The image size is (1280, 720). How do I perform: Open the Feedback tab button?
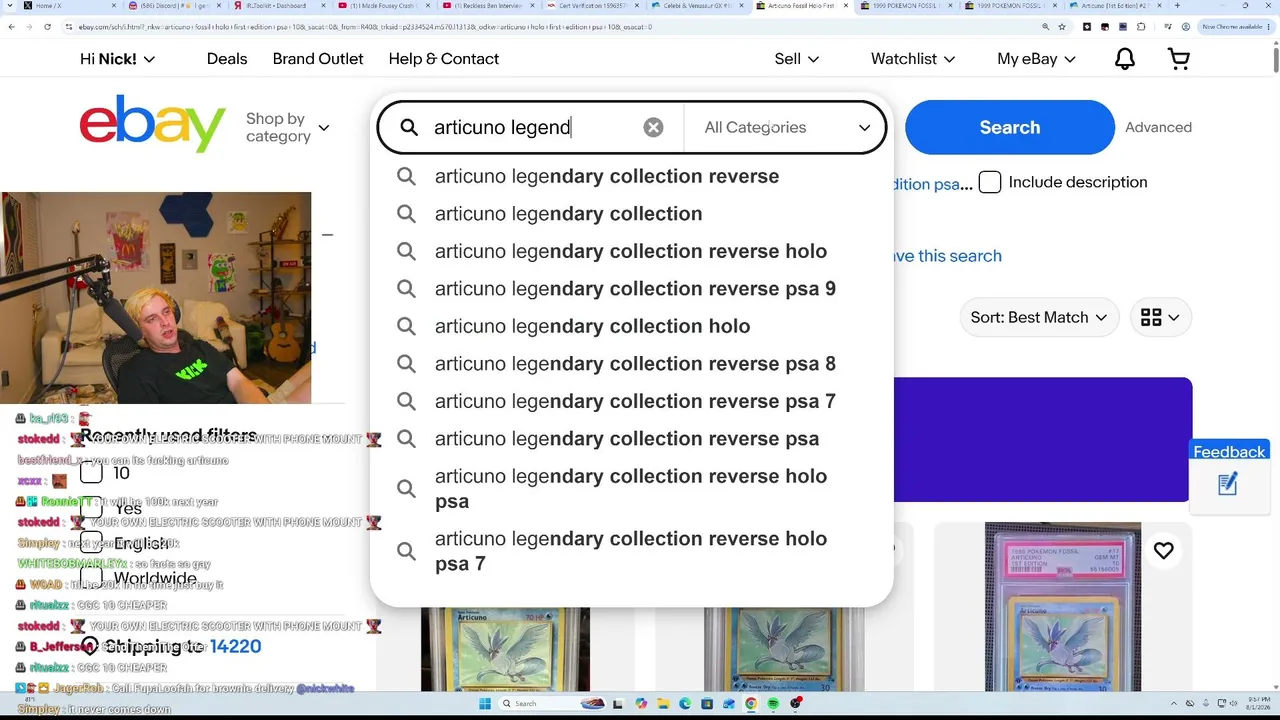point(1229,452)
